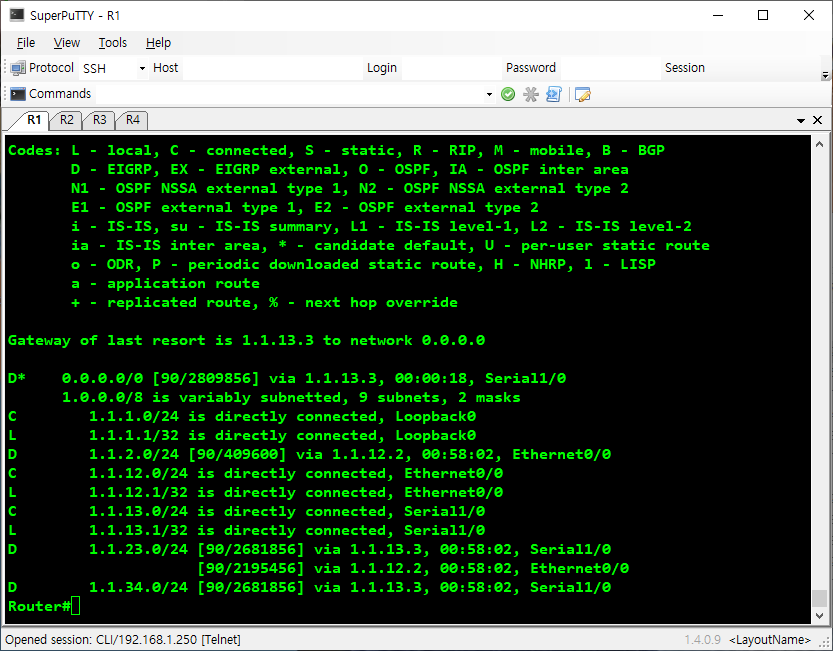Screen dimensions: 833x651
Task: Click the 0.0.0.0/0 default route entry
Action: pyautogui.click(x=287, y=378)
